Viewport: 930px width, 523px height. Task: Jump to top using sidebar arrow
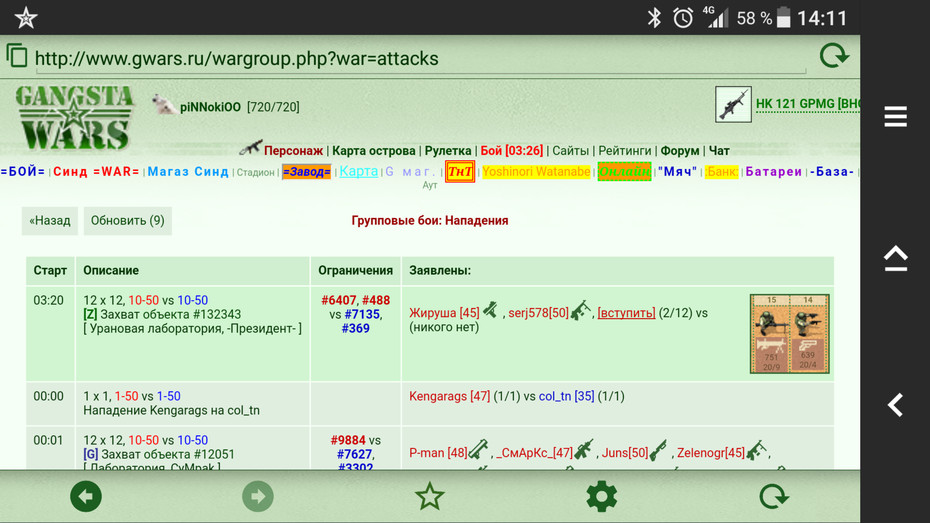click(x=896, y=259)
